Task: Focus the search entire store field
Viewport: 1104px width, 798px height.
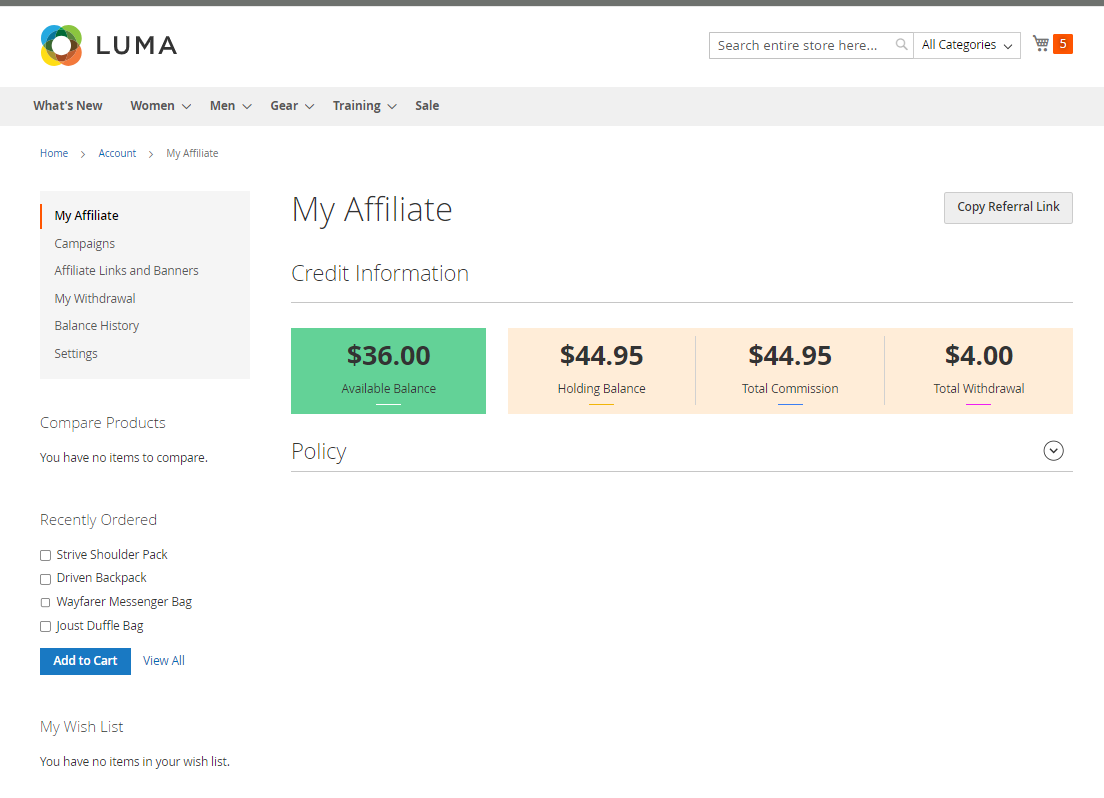Action: click(x=800, y=45)
